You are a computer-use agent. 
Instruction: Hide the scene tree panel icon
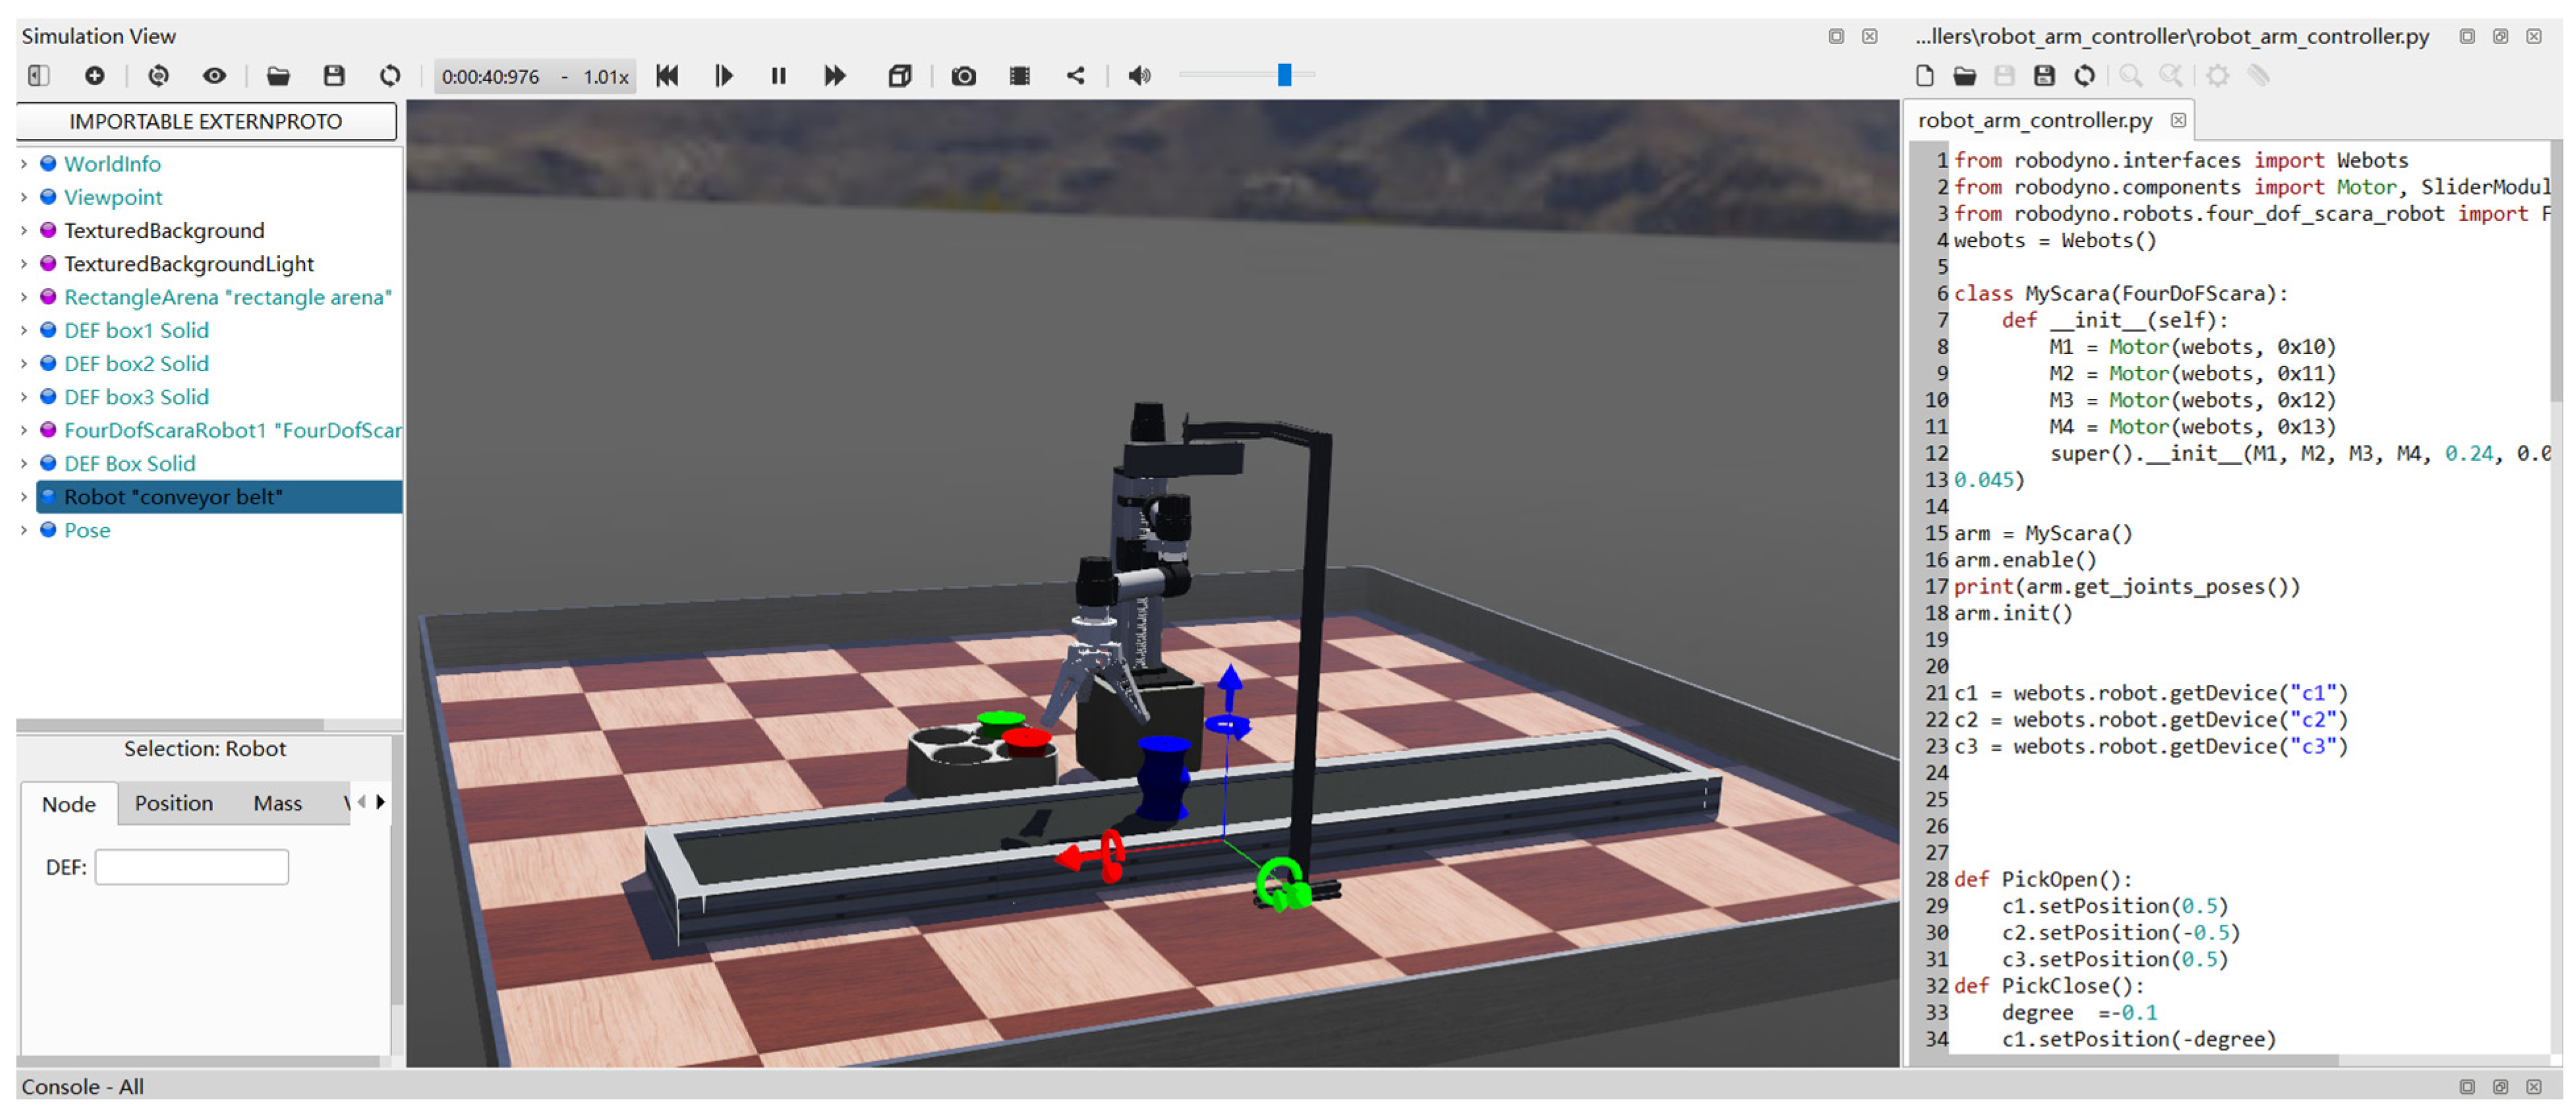click(x=39, y=76)
